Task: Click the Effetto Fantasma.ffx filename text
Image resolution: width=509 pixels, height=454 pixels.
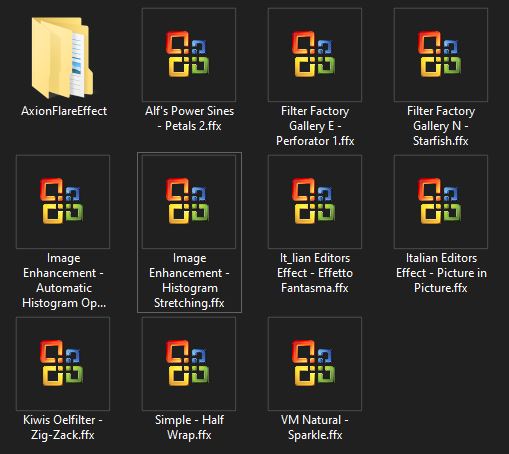Action: pyautogui.click(x=315, y=280)
